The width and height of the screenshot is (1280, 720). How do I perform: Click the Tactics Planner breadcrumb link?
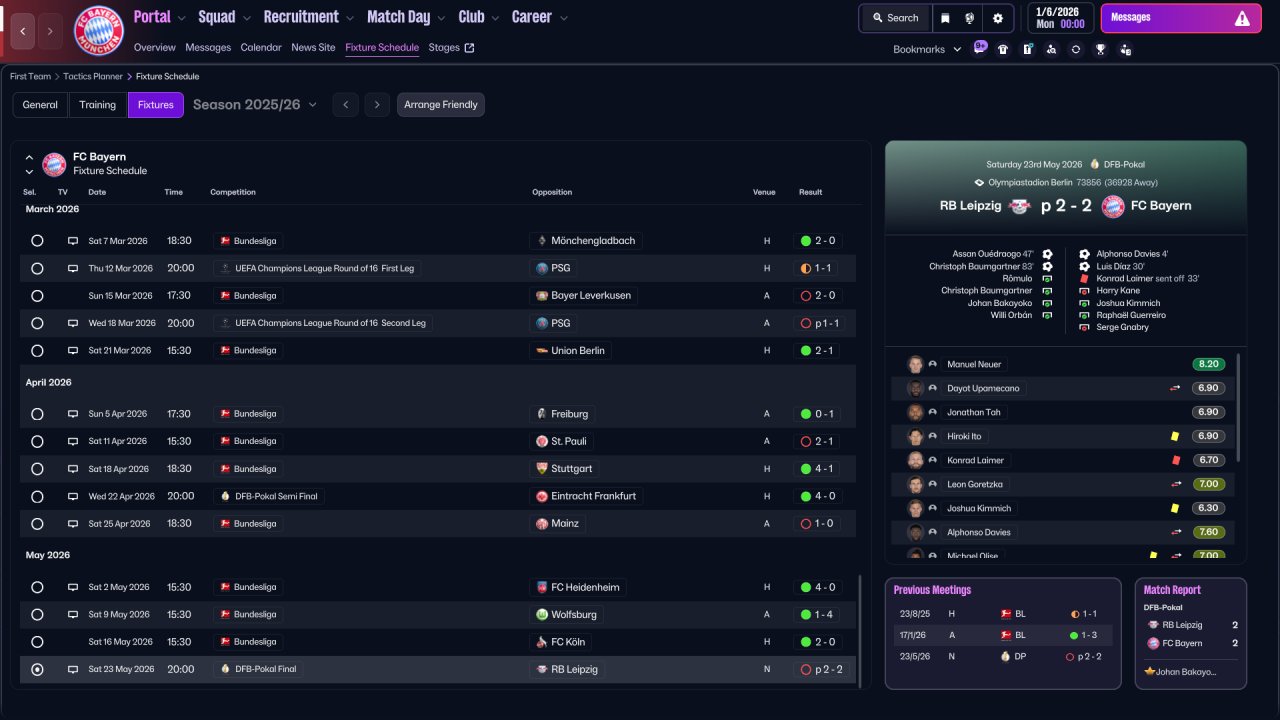pyautogui.click(x=93, y=76)
